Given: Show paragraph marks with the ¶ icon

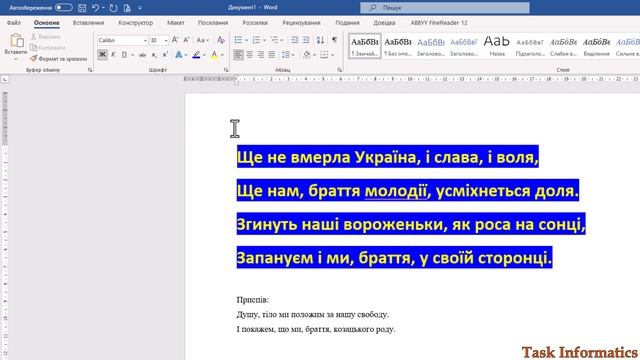Looking at the screenshot, I should tap(334, 40).
